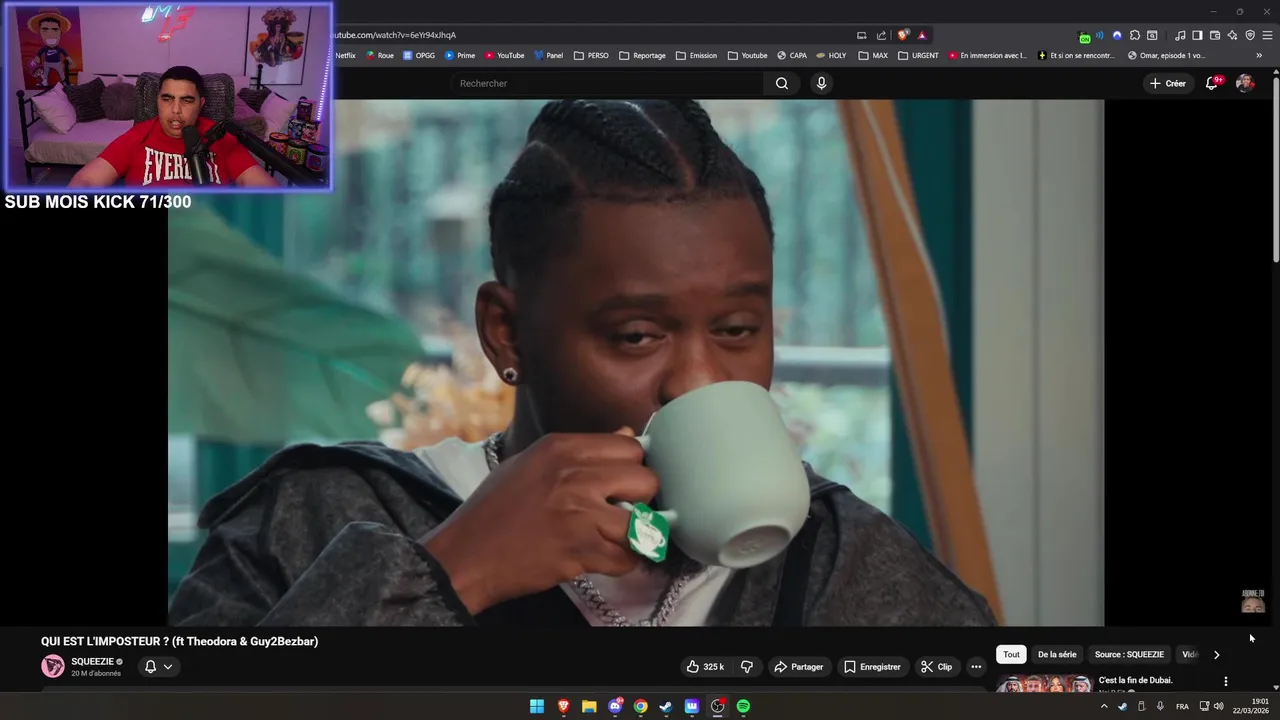The width and height of the screenshot is (1280, 720).
Task: Expand subscription options chevron beside bell
Action: tap(168, 667)
